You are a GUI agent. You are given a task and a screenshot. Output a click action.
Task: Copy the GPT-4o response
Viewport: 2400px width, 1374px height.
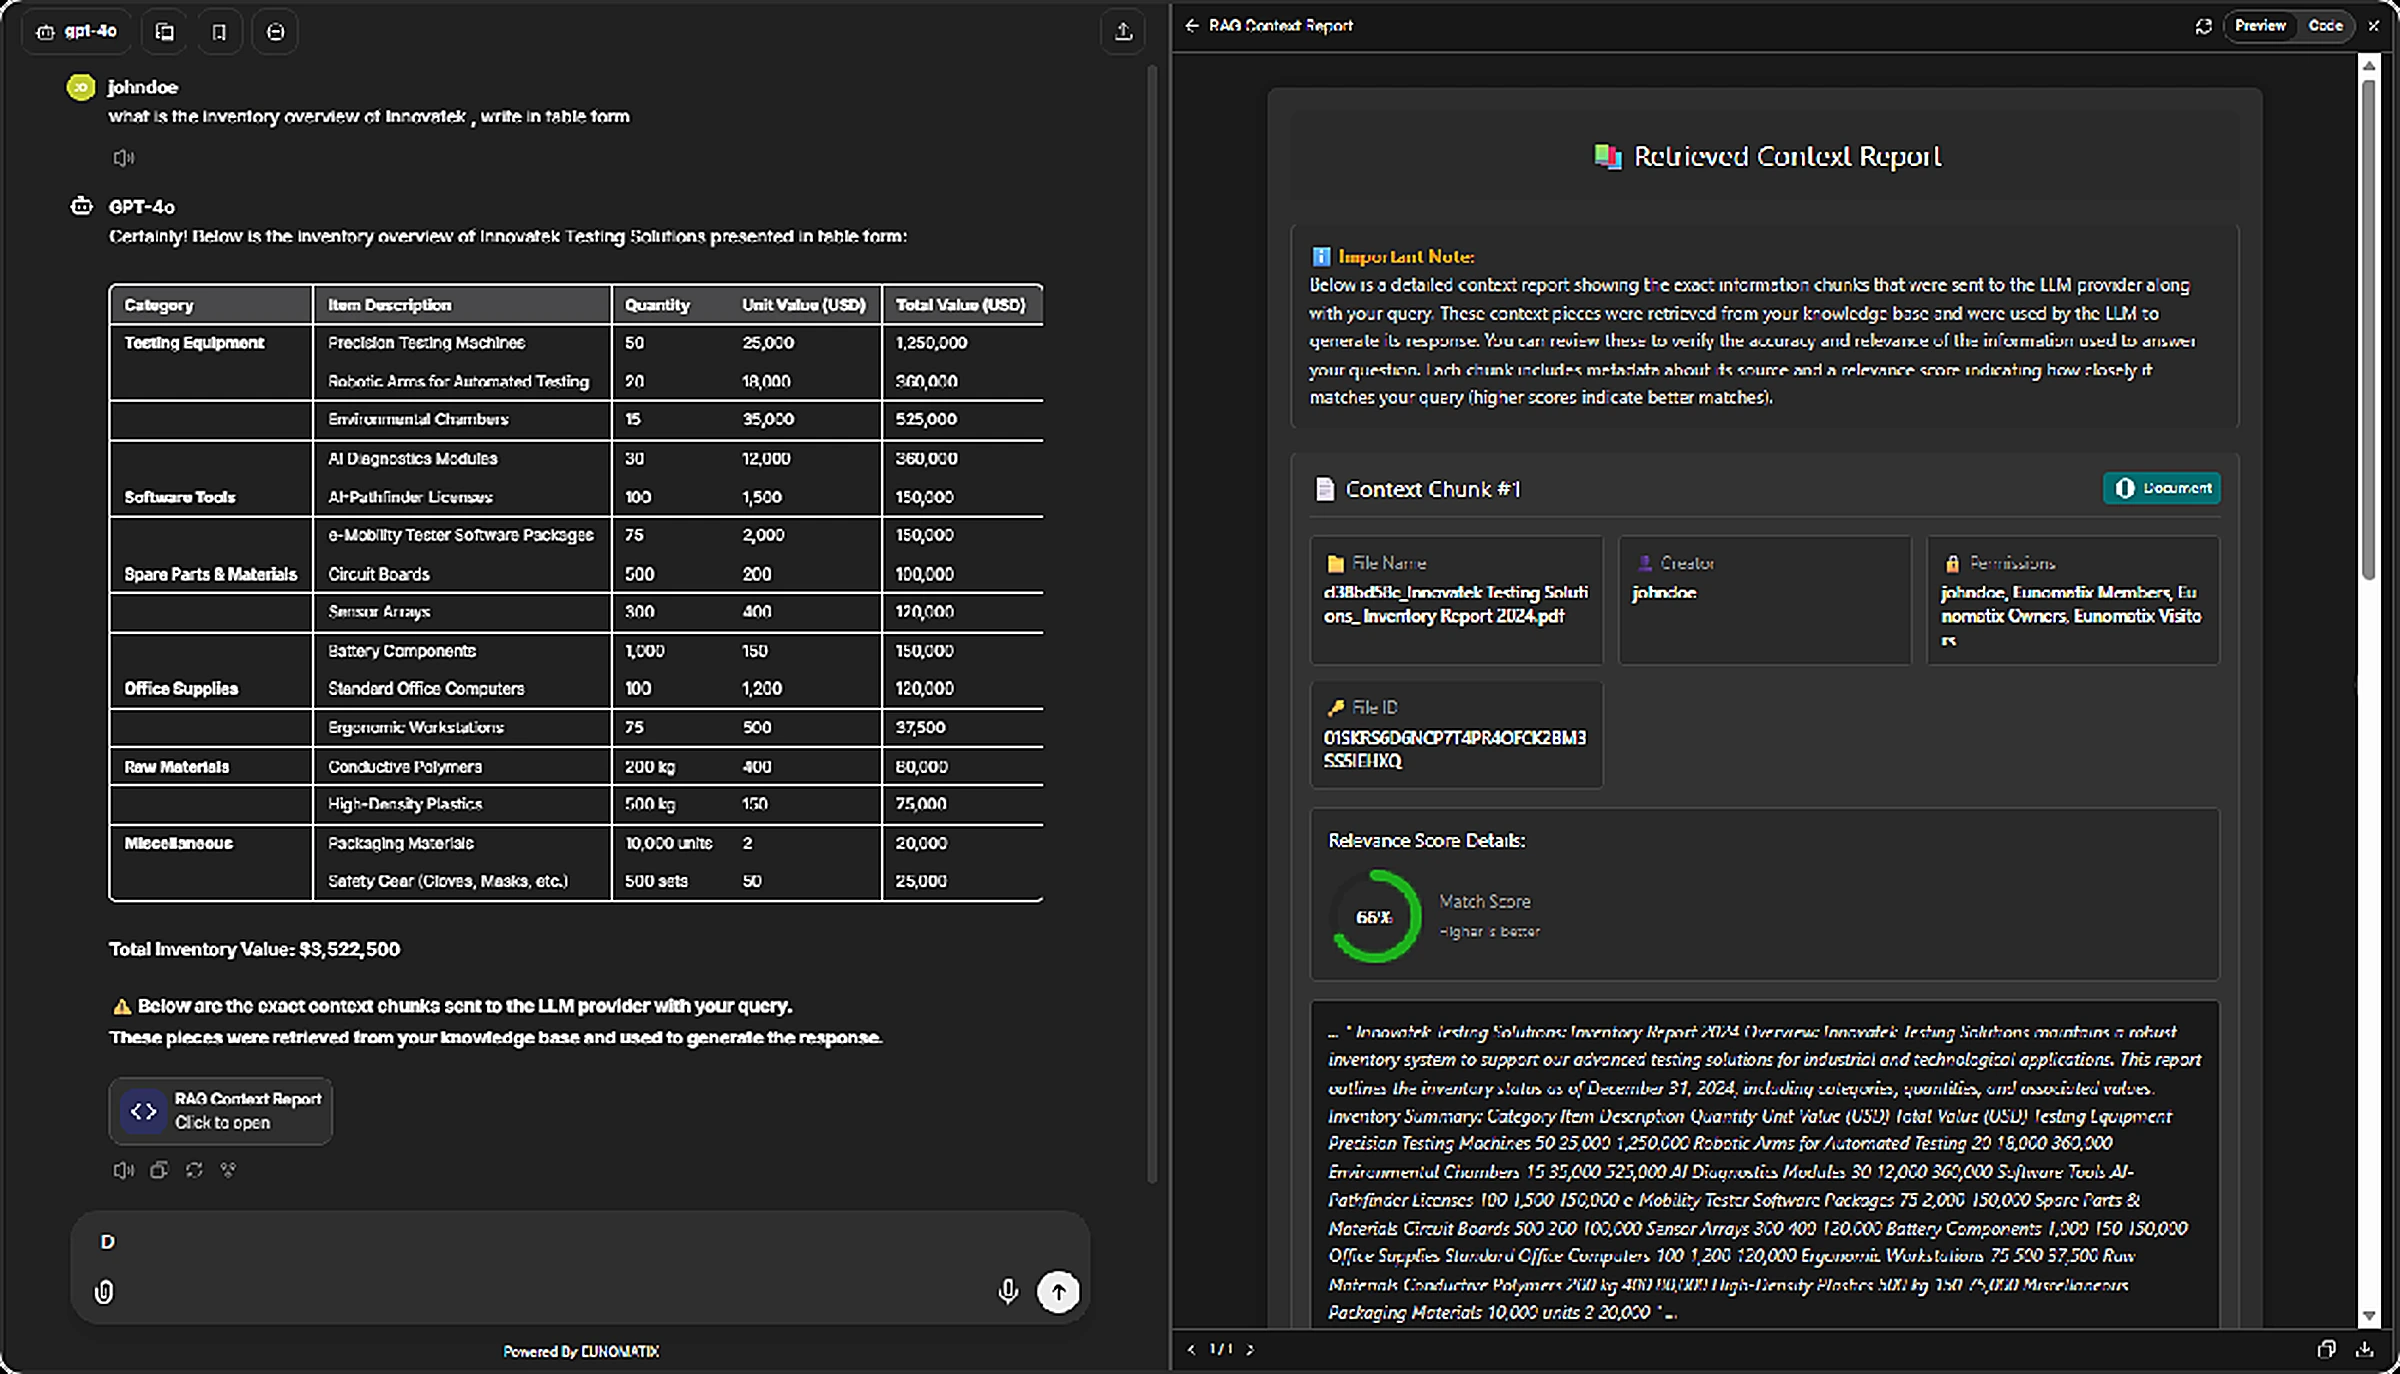159,1170
